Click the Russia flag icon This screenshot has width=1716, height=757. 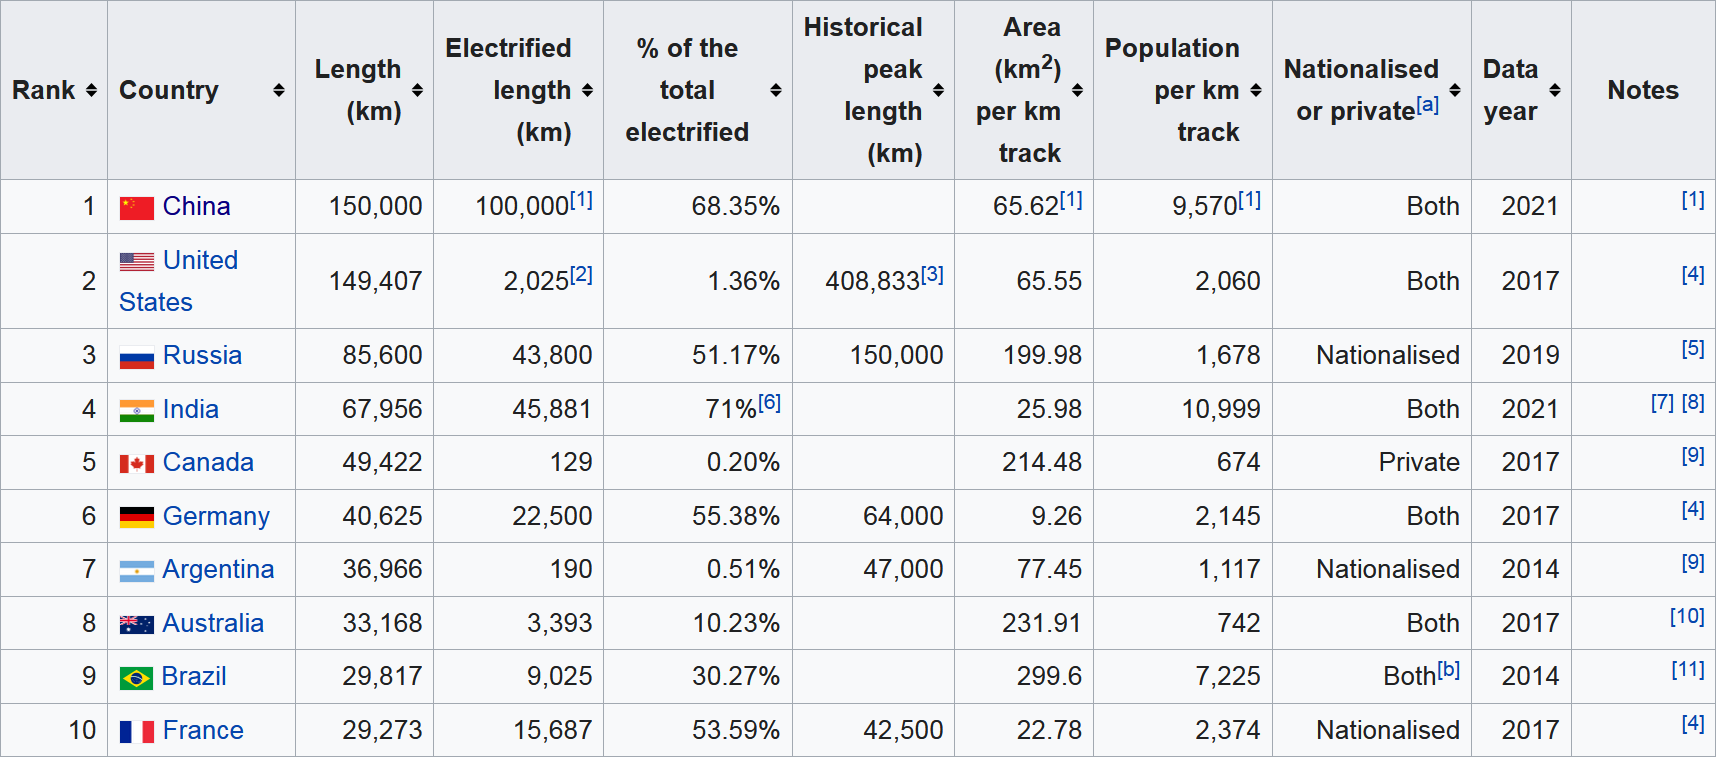pos(137,357)
